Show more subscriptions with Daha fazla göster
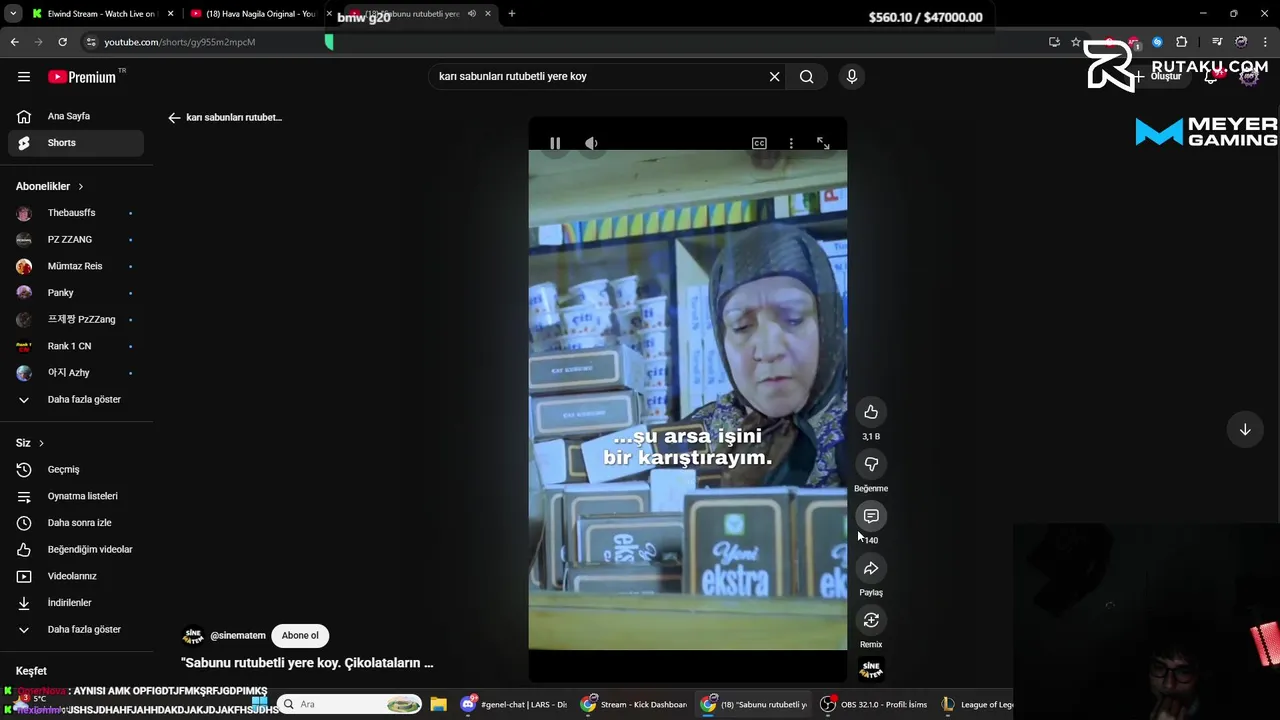The image size is (1280, 720). (76, 399)
